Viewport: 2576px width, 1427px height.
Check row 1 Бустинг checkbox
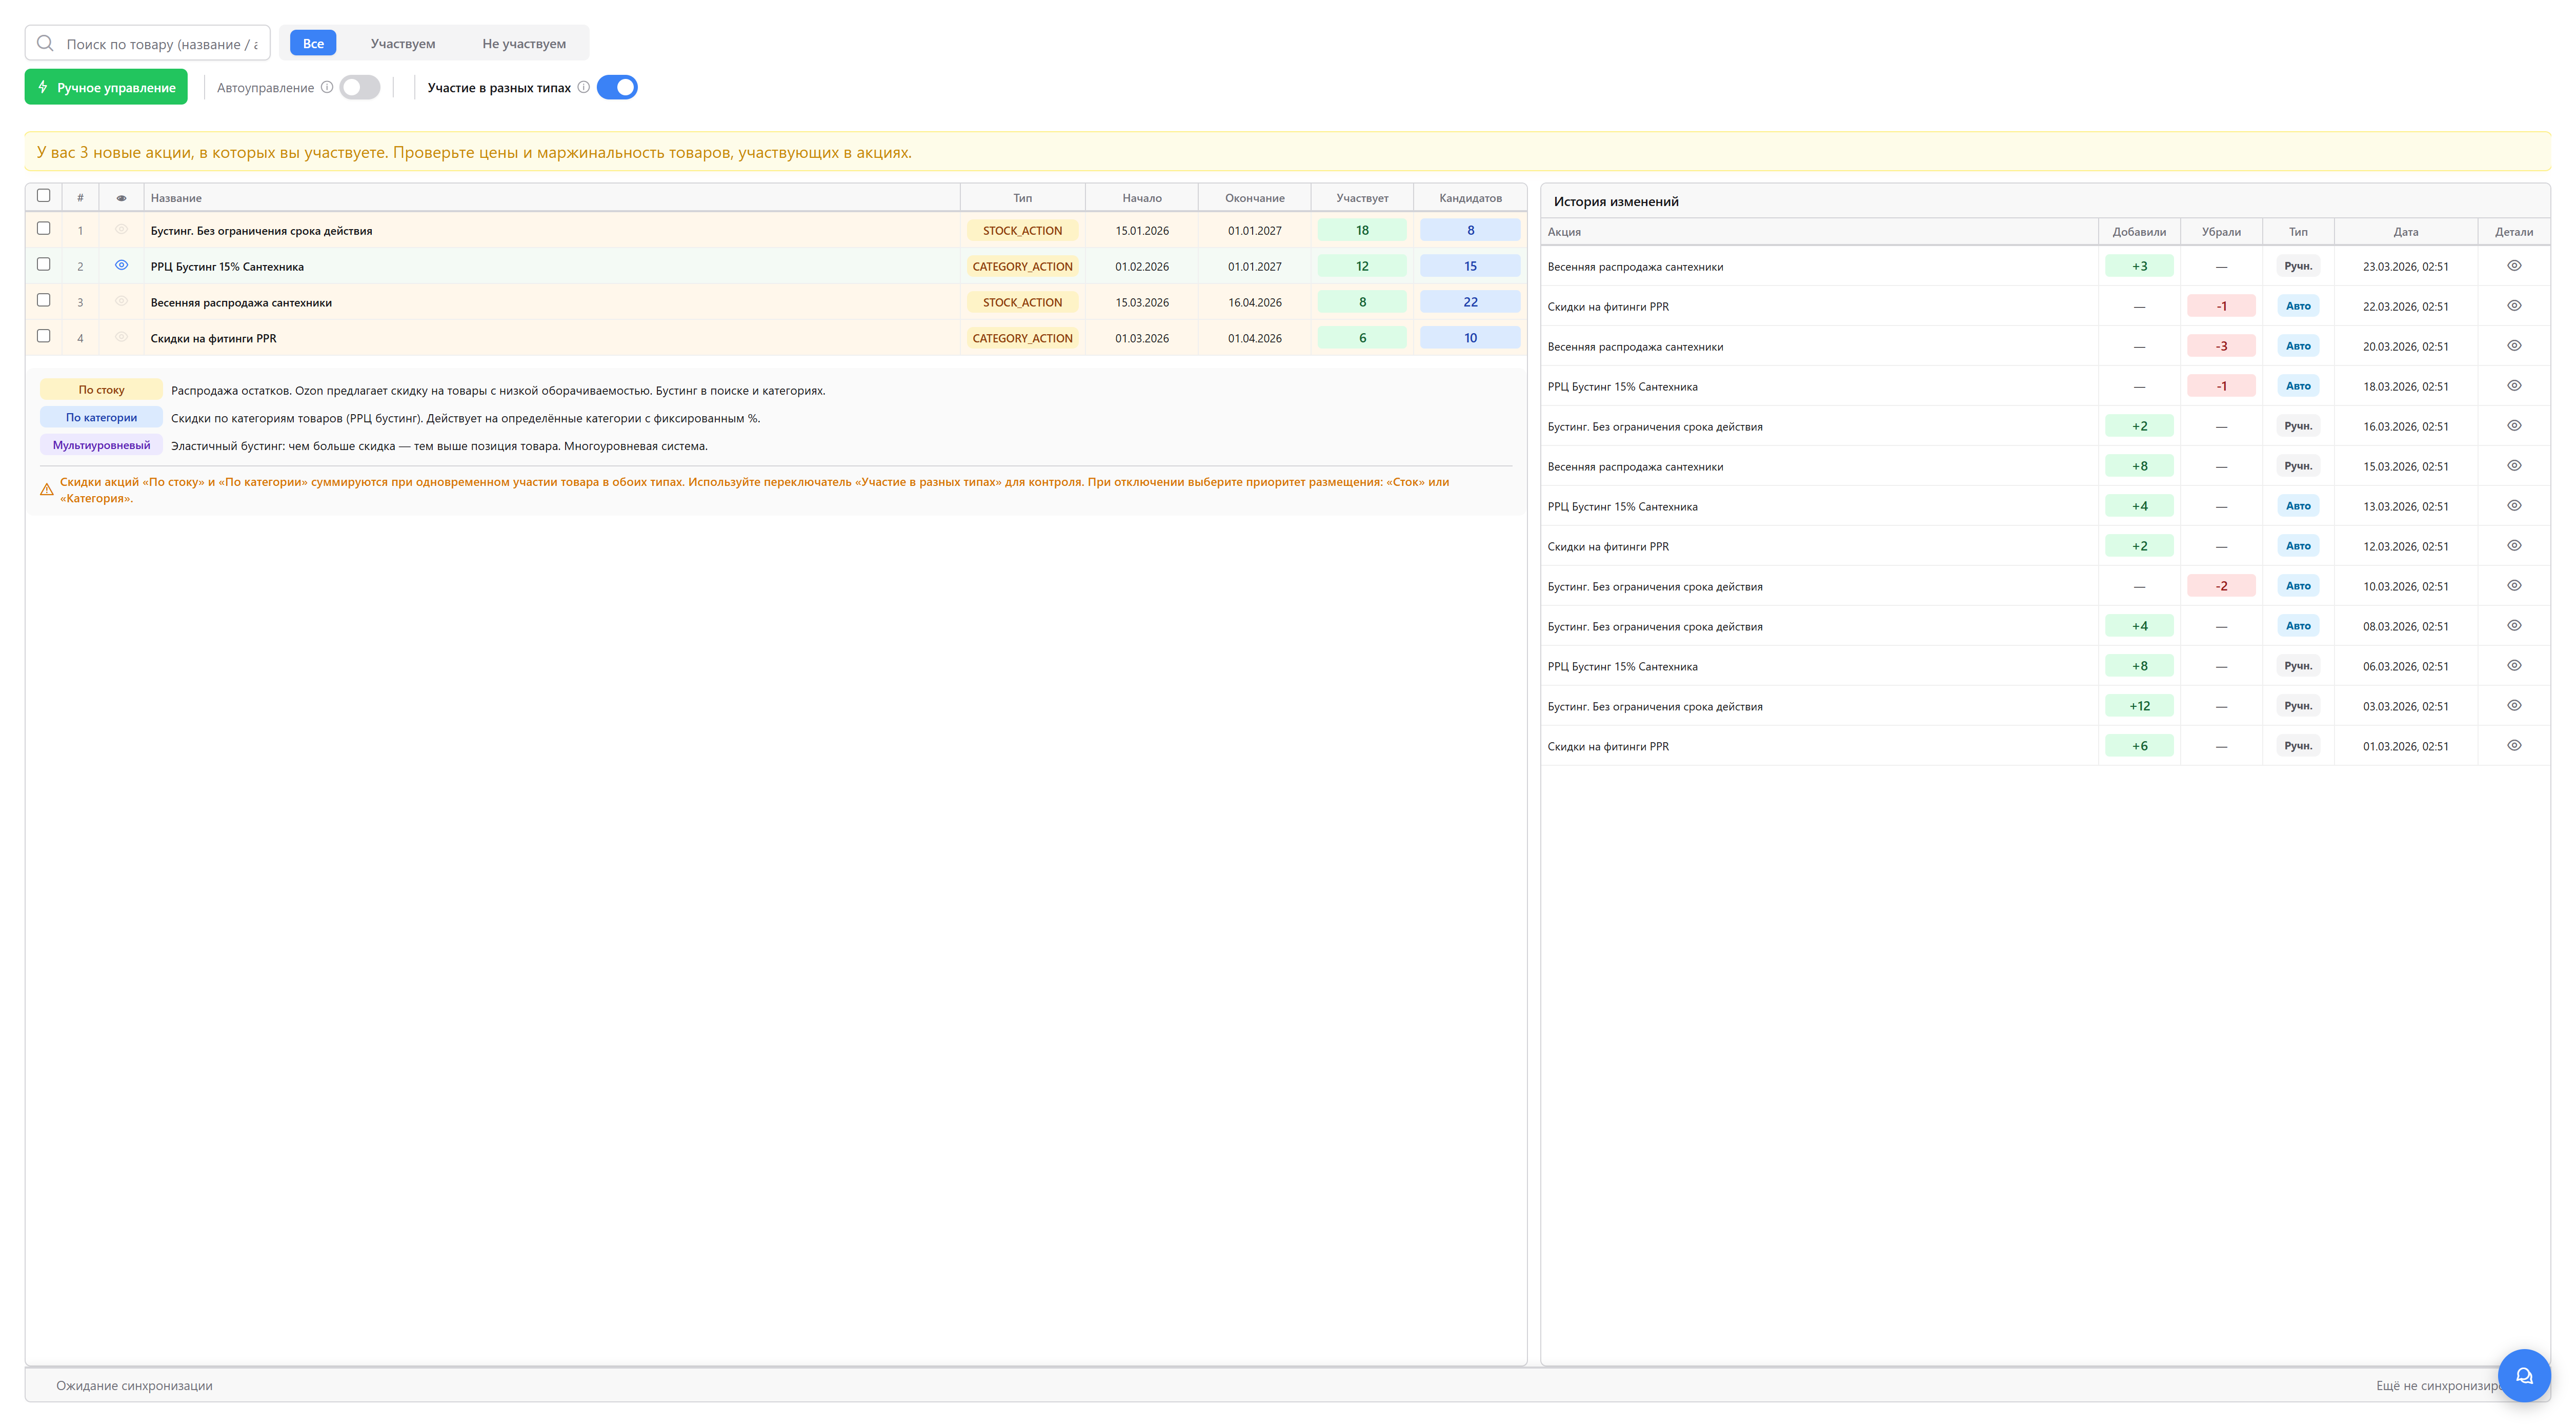click(43, 228)
